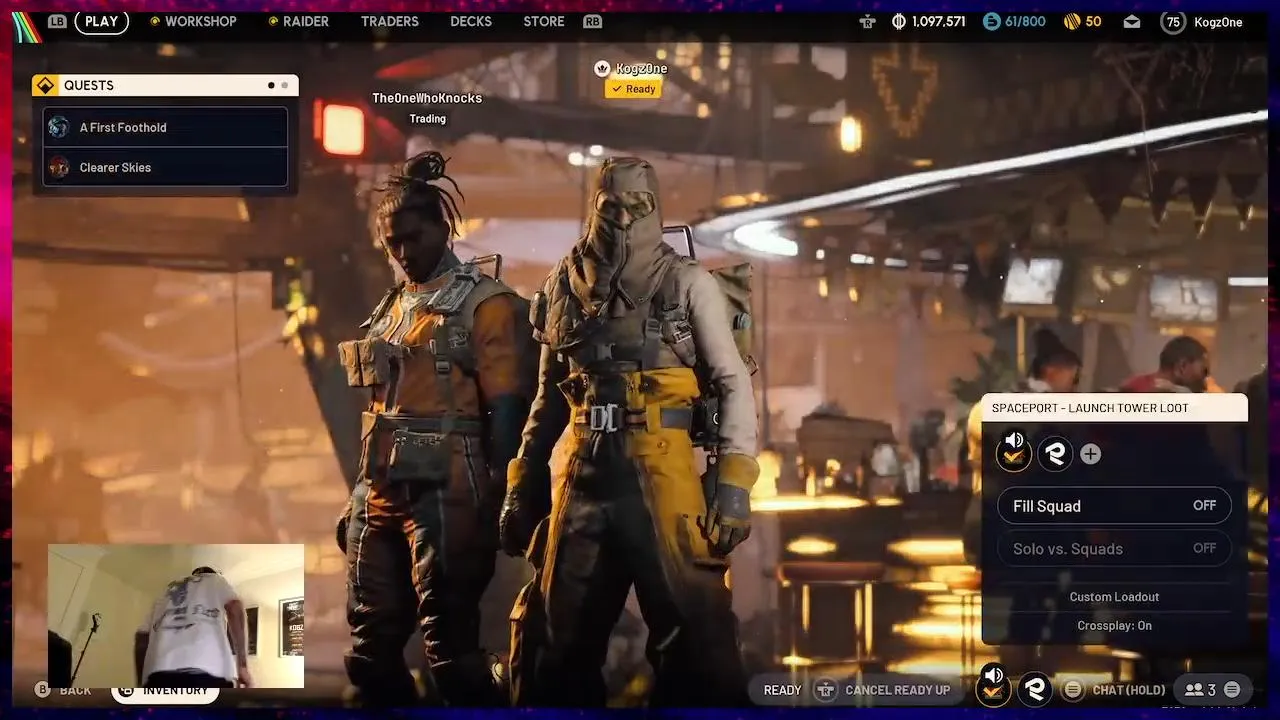
Task: Click the party leader crown icon beside KogzOne
Action: point(602,69)
